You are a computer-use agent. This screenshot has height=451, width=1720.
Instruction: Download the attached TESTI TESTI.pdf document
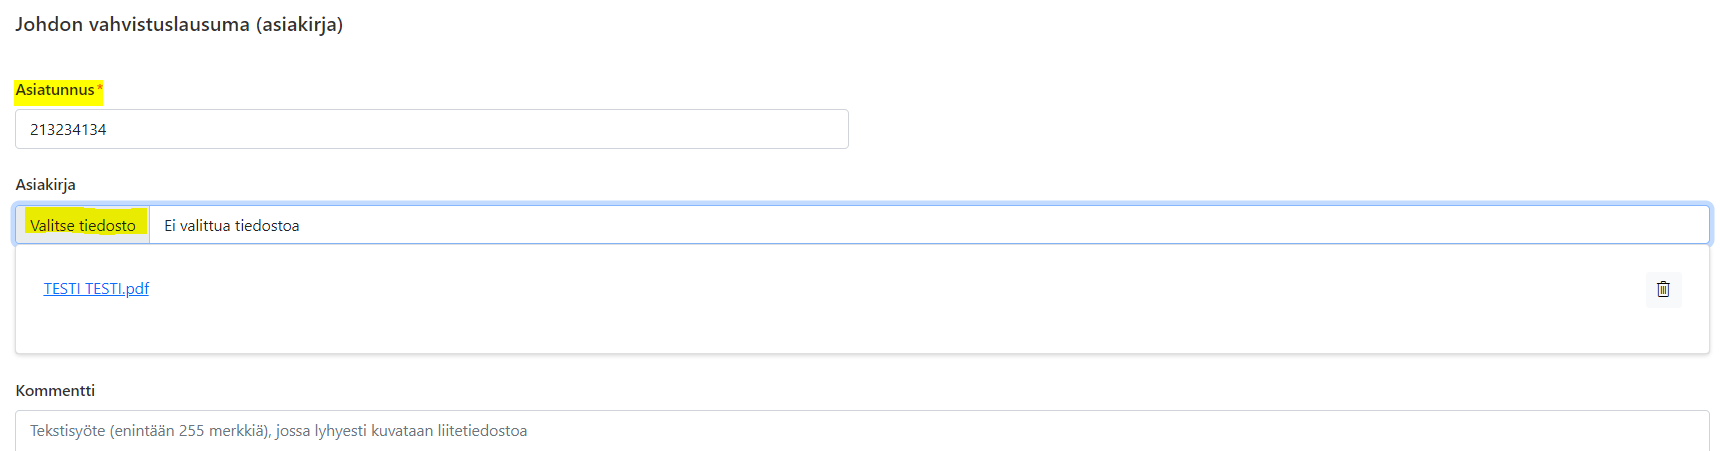[96, 289]
